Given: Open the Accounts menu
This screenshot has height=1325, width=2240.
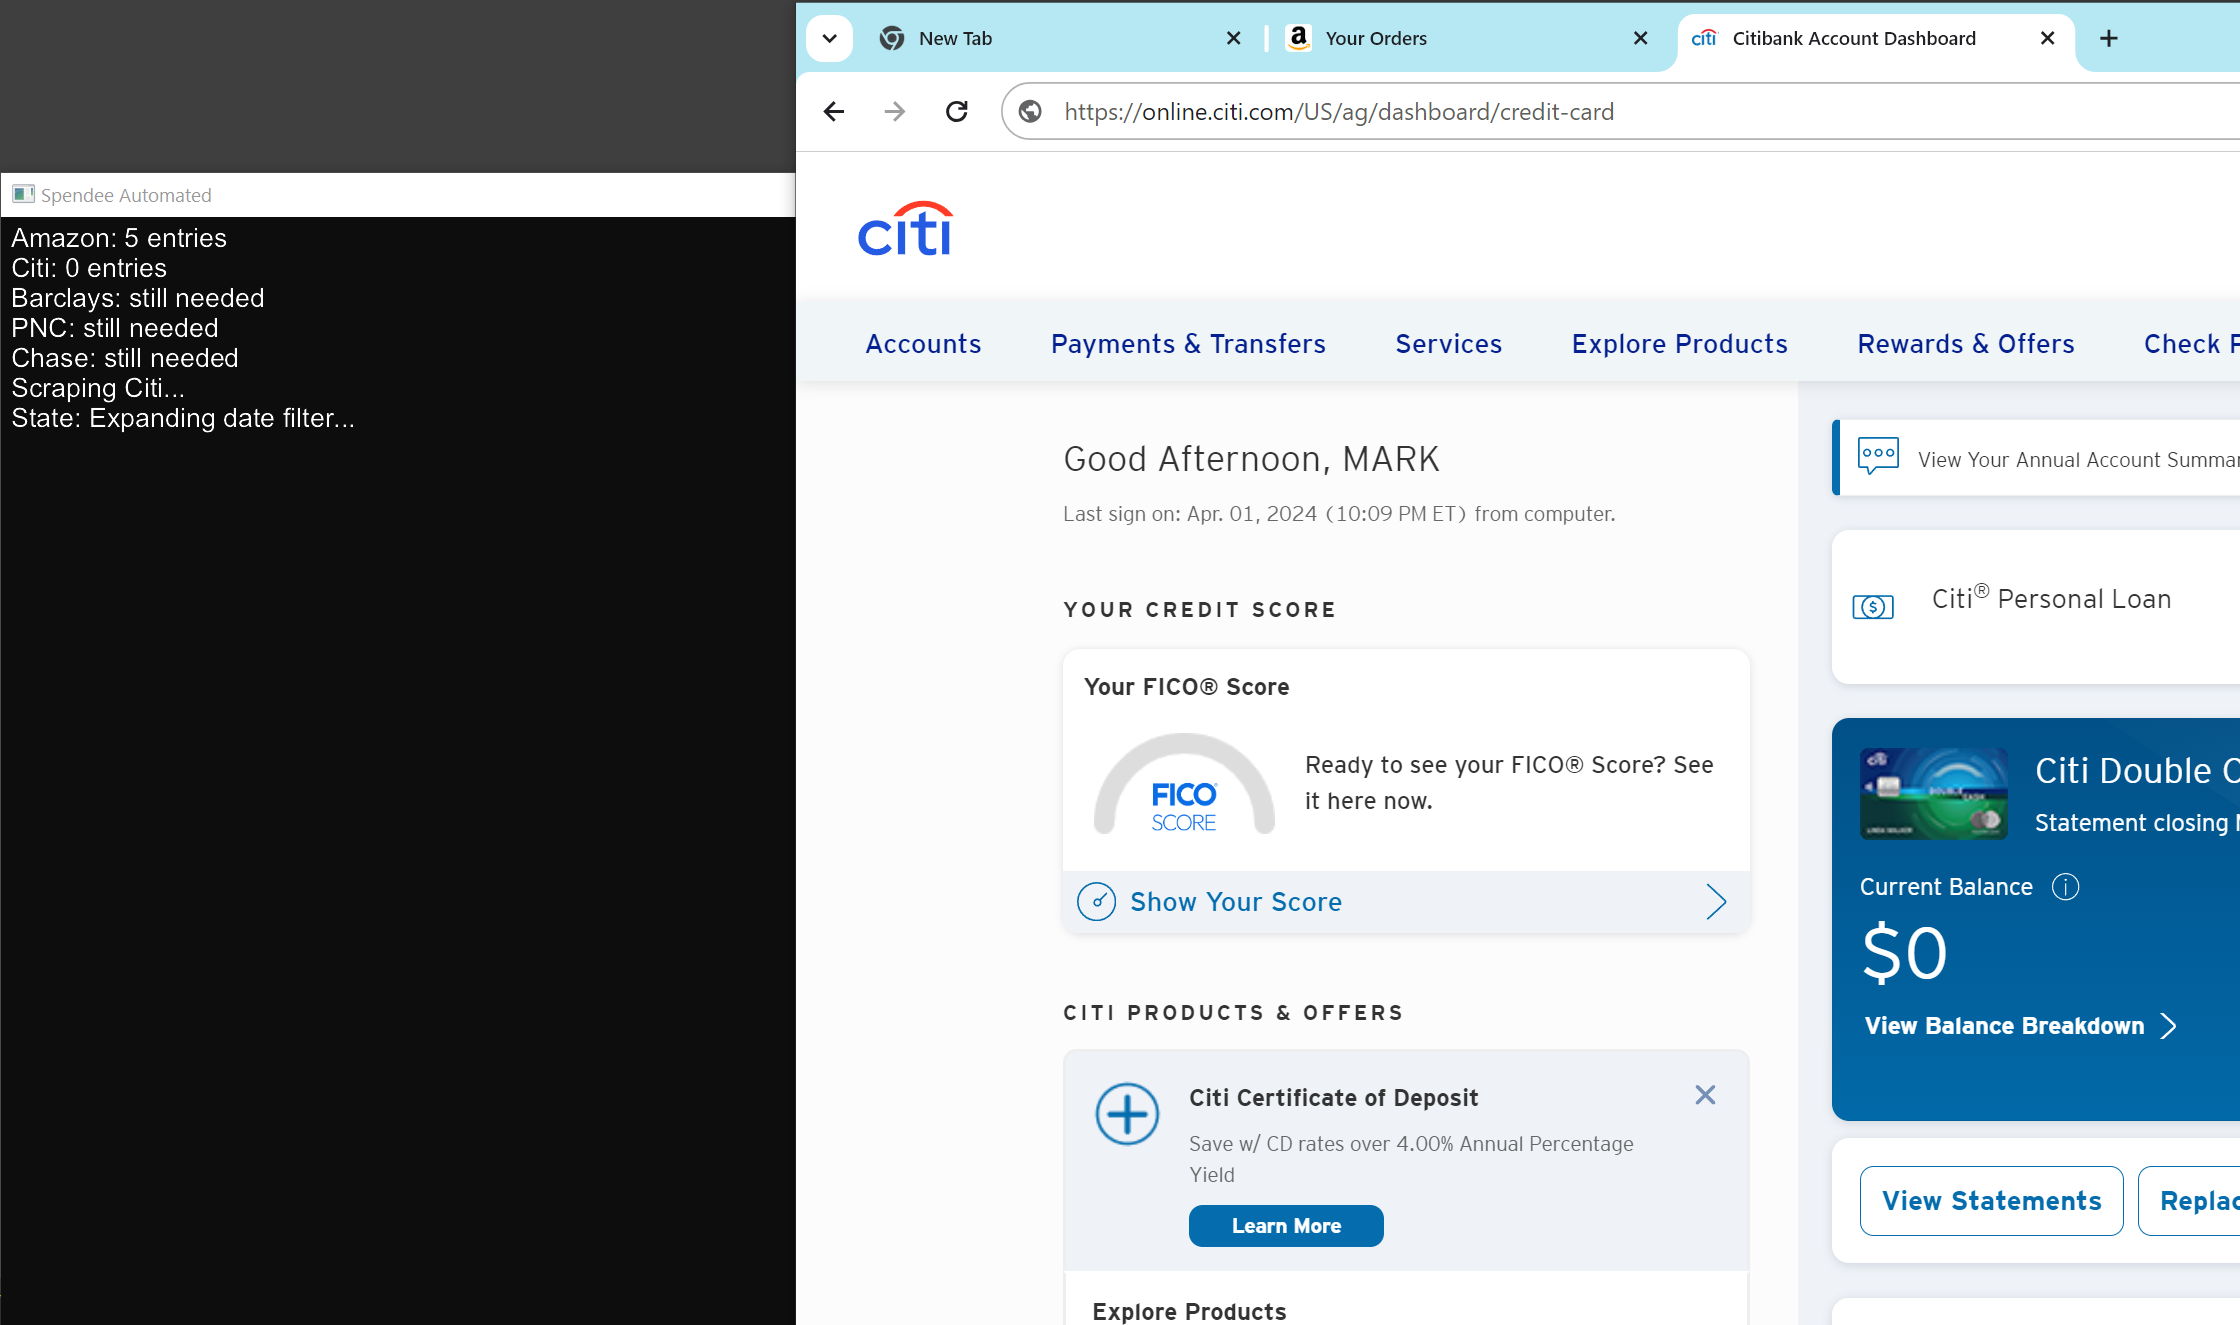Looking at the screenshot, I should 923,344.
